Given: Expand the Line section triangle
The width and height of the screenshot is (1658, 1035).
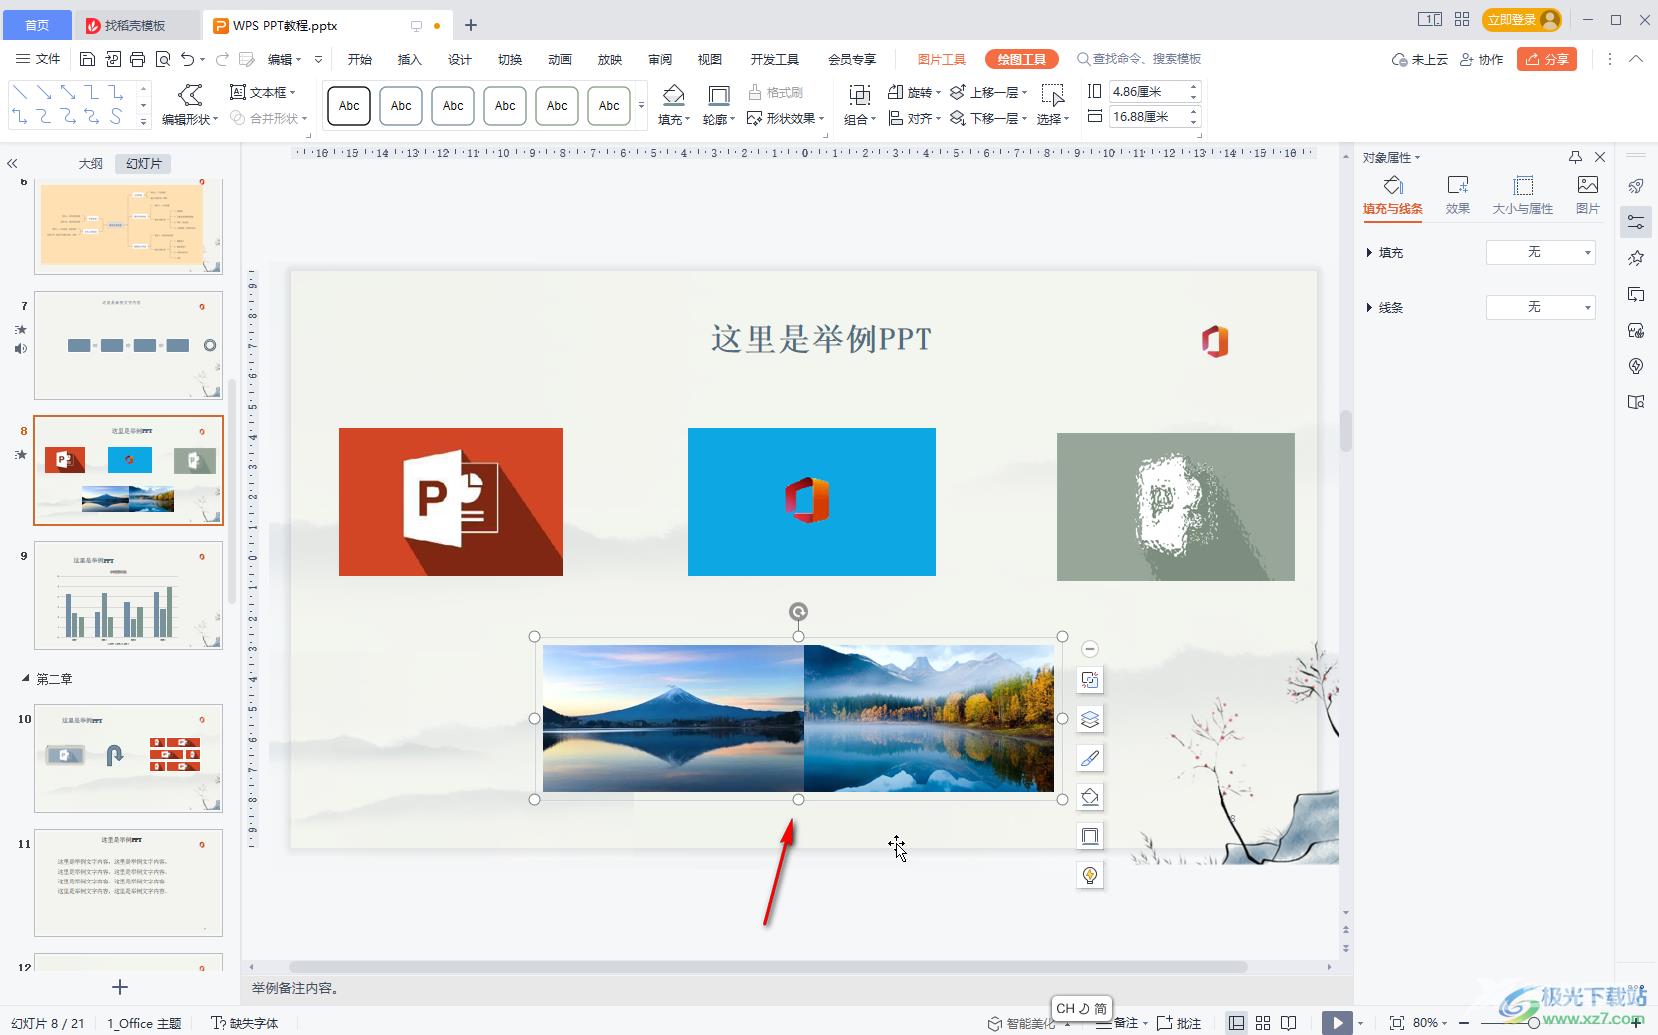Looking at the screenshot, I should [1369, 307].
